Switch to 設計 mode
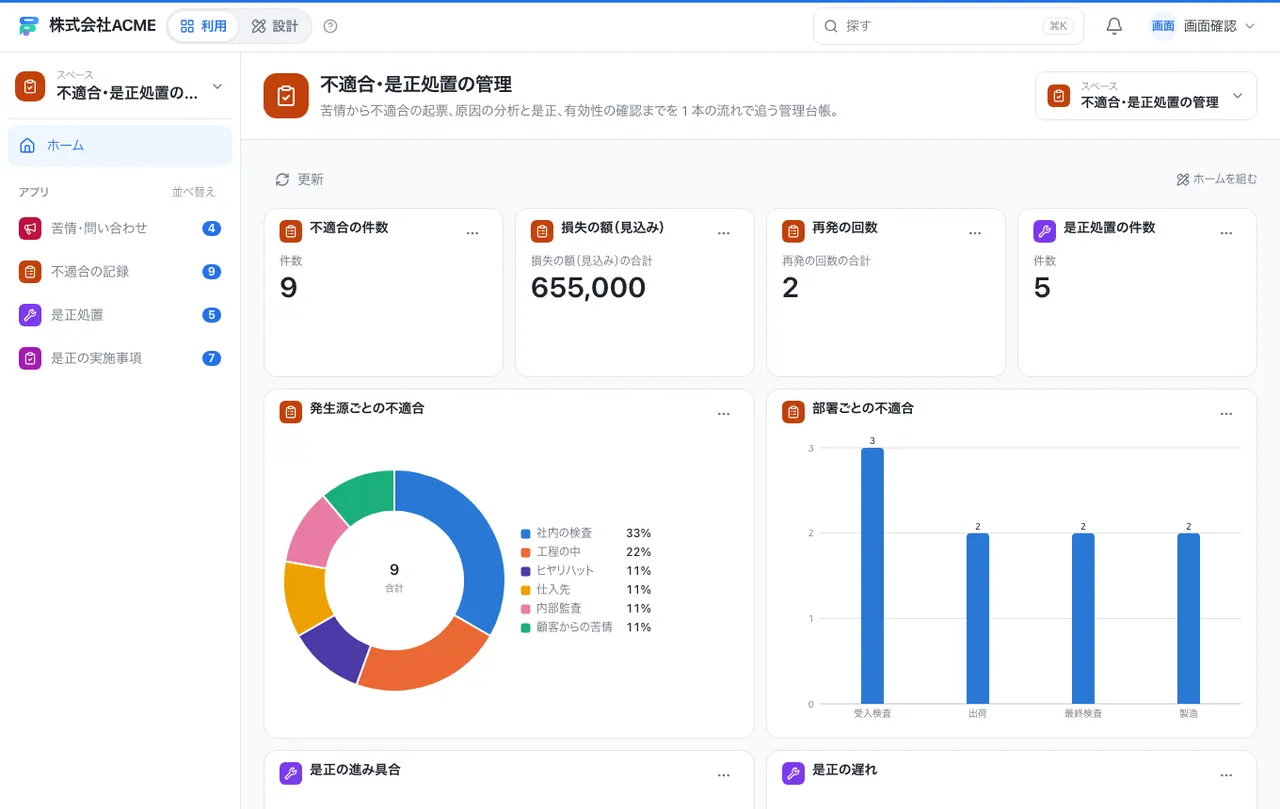1280x809 pixels. coord(275,26)
